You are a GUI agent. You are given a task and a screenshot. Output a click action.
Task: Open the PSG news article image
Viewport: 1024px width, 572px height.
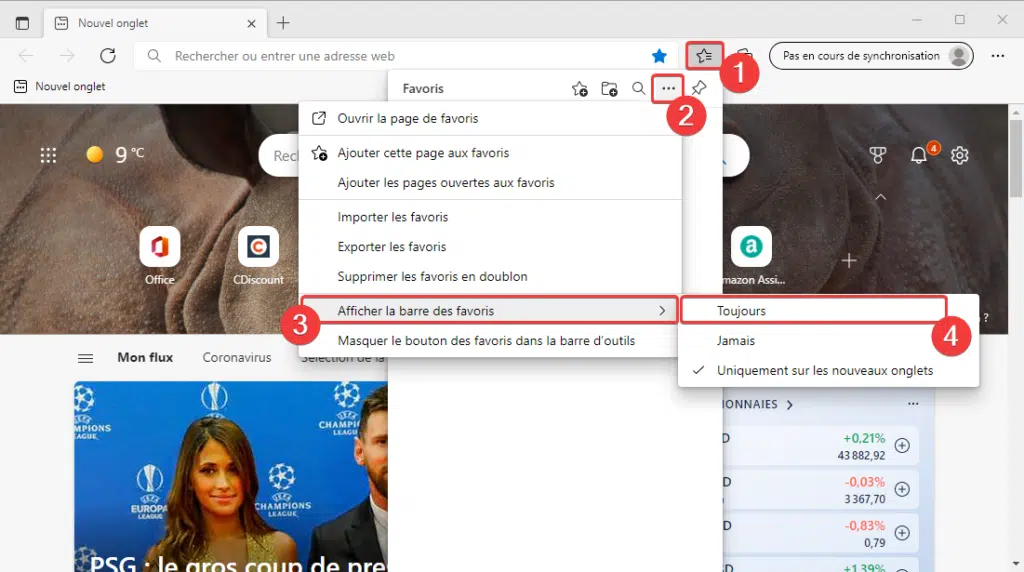pyautogui.click(x=231, y=477)
